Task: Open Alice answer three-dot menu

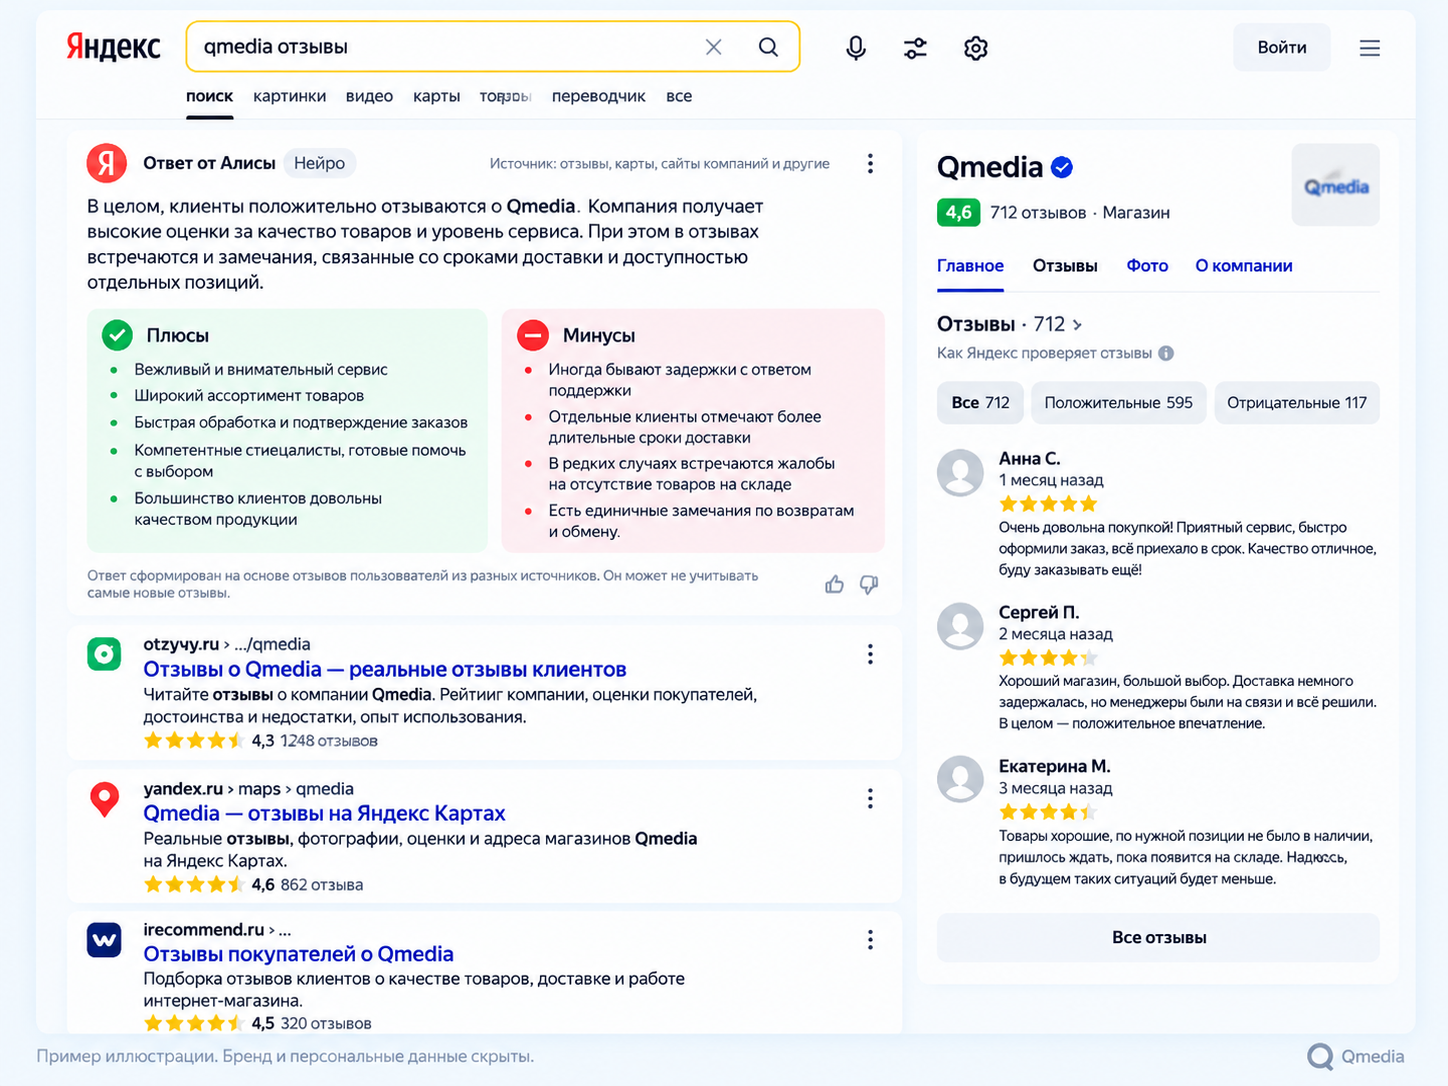Action: pyautogui.click(x=870, y=163)
